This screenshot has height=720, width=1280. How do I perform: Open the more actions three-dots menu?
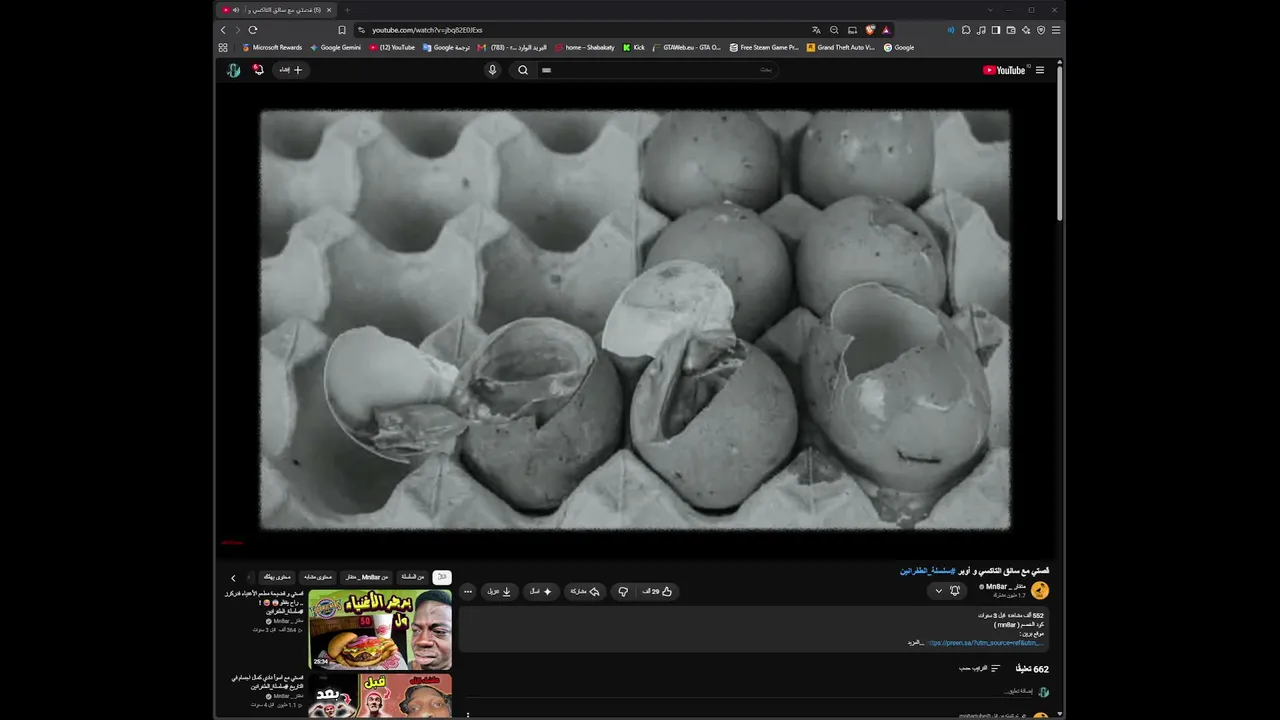467,591
